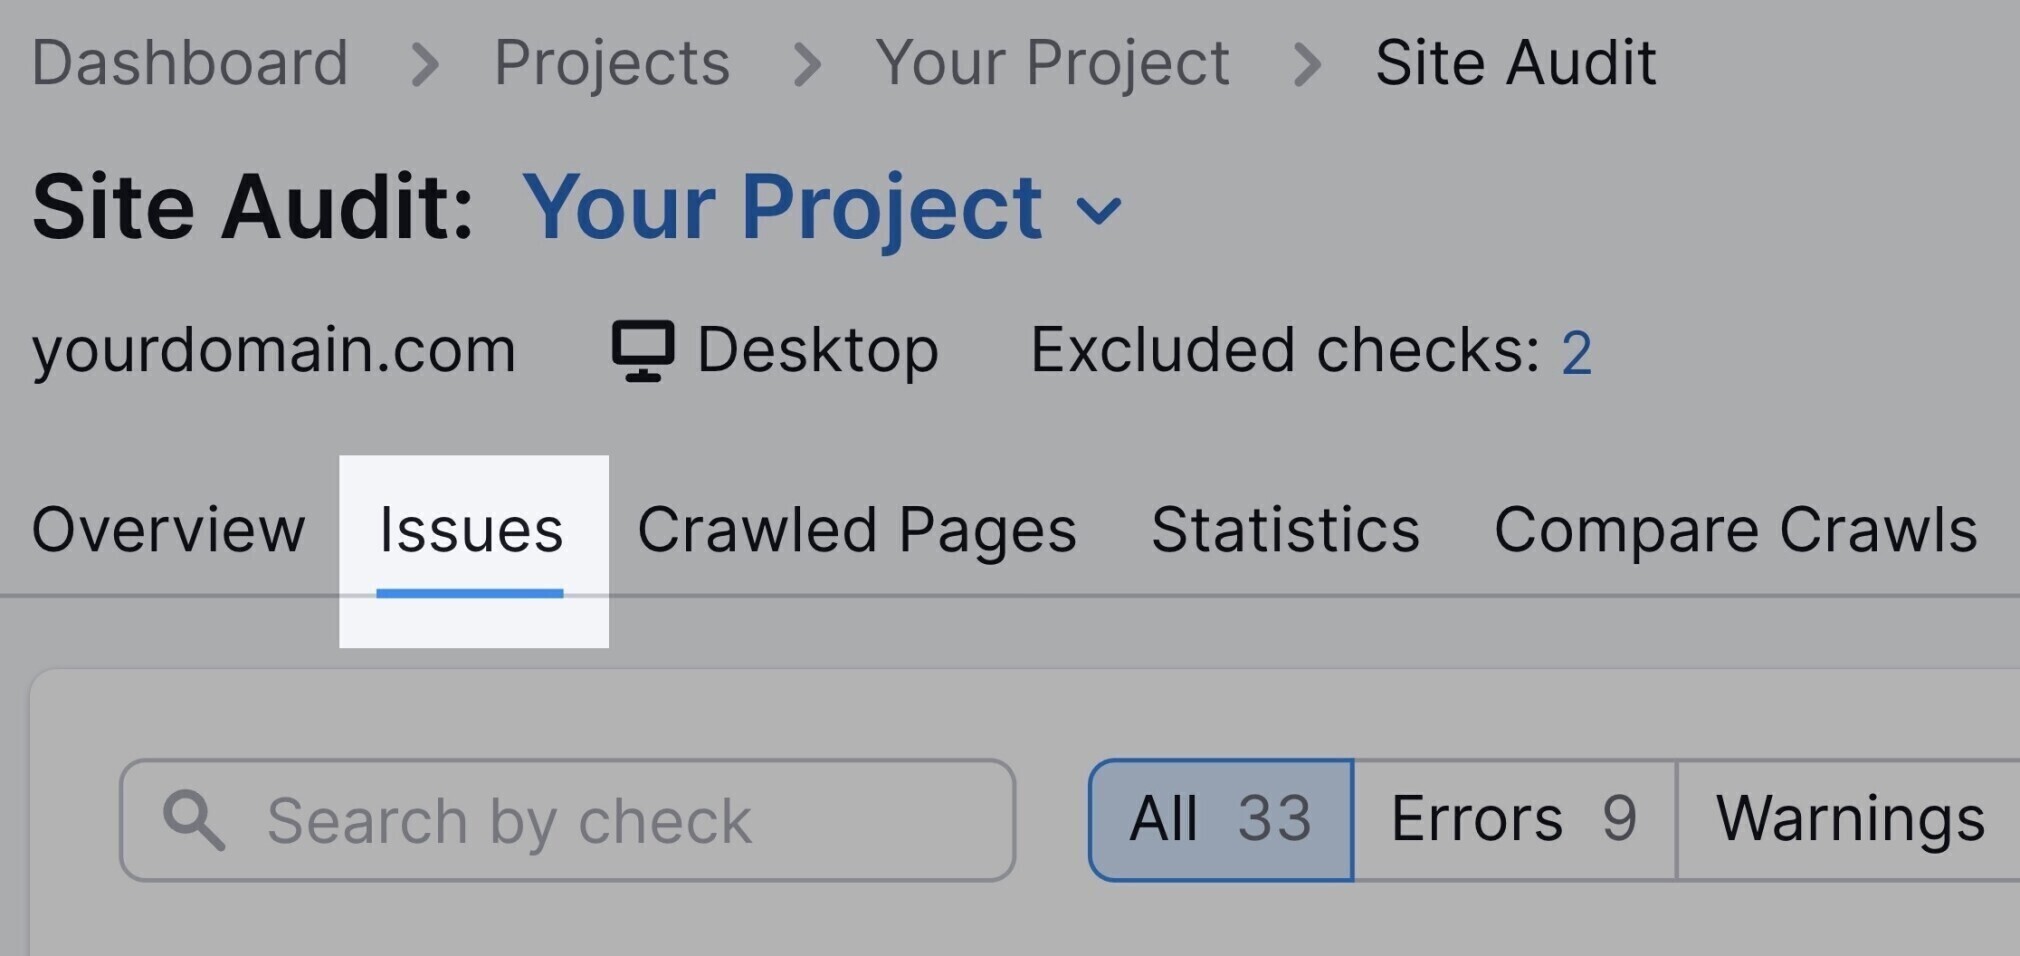Click the chevron before Site Audit breadcrumb
2020x956 pixels.
1306,66
